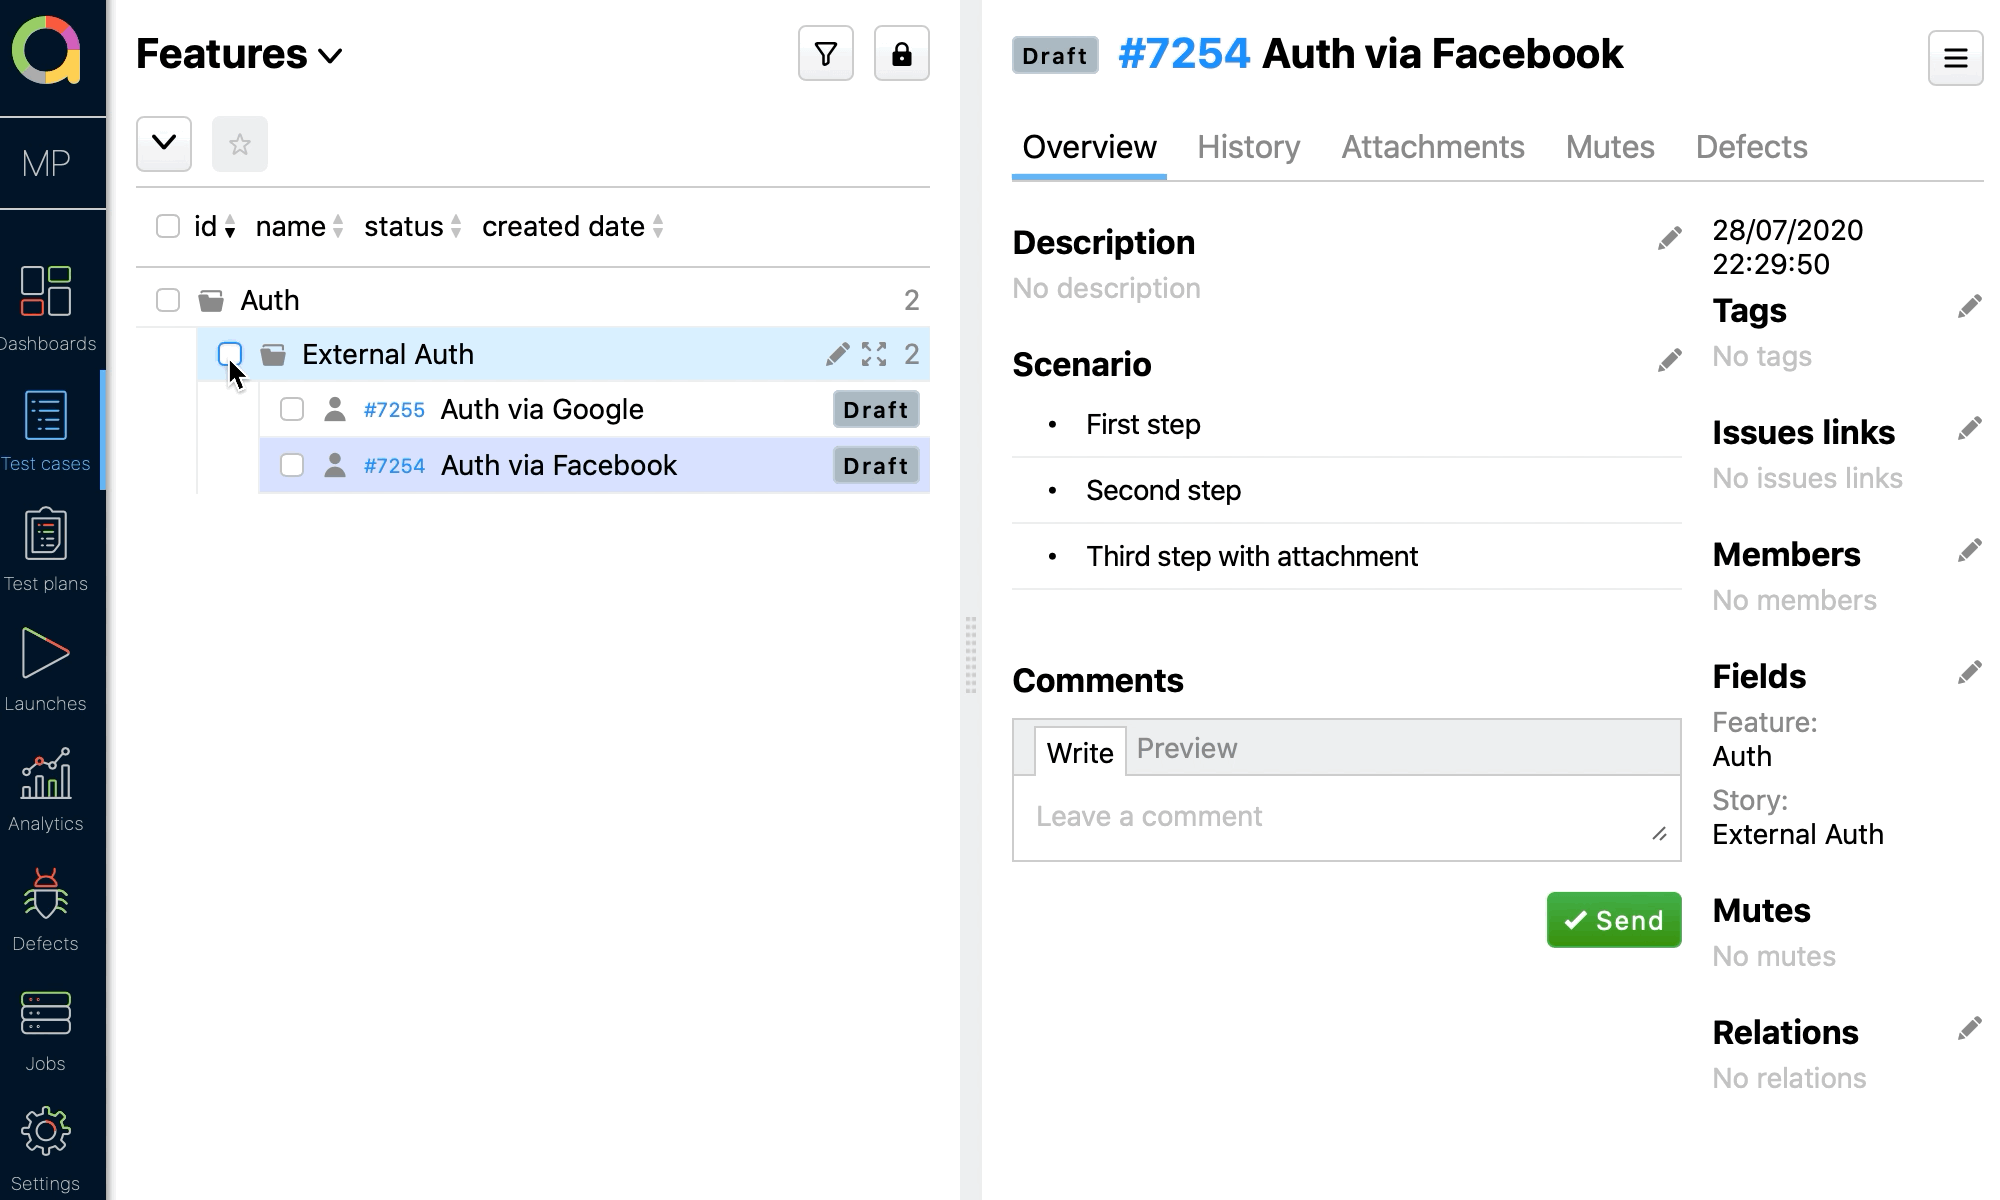
Task: Switch to the History tab
Action: click(1248, 148)
